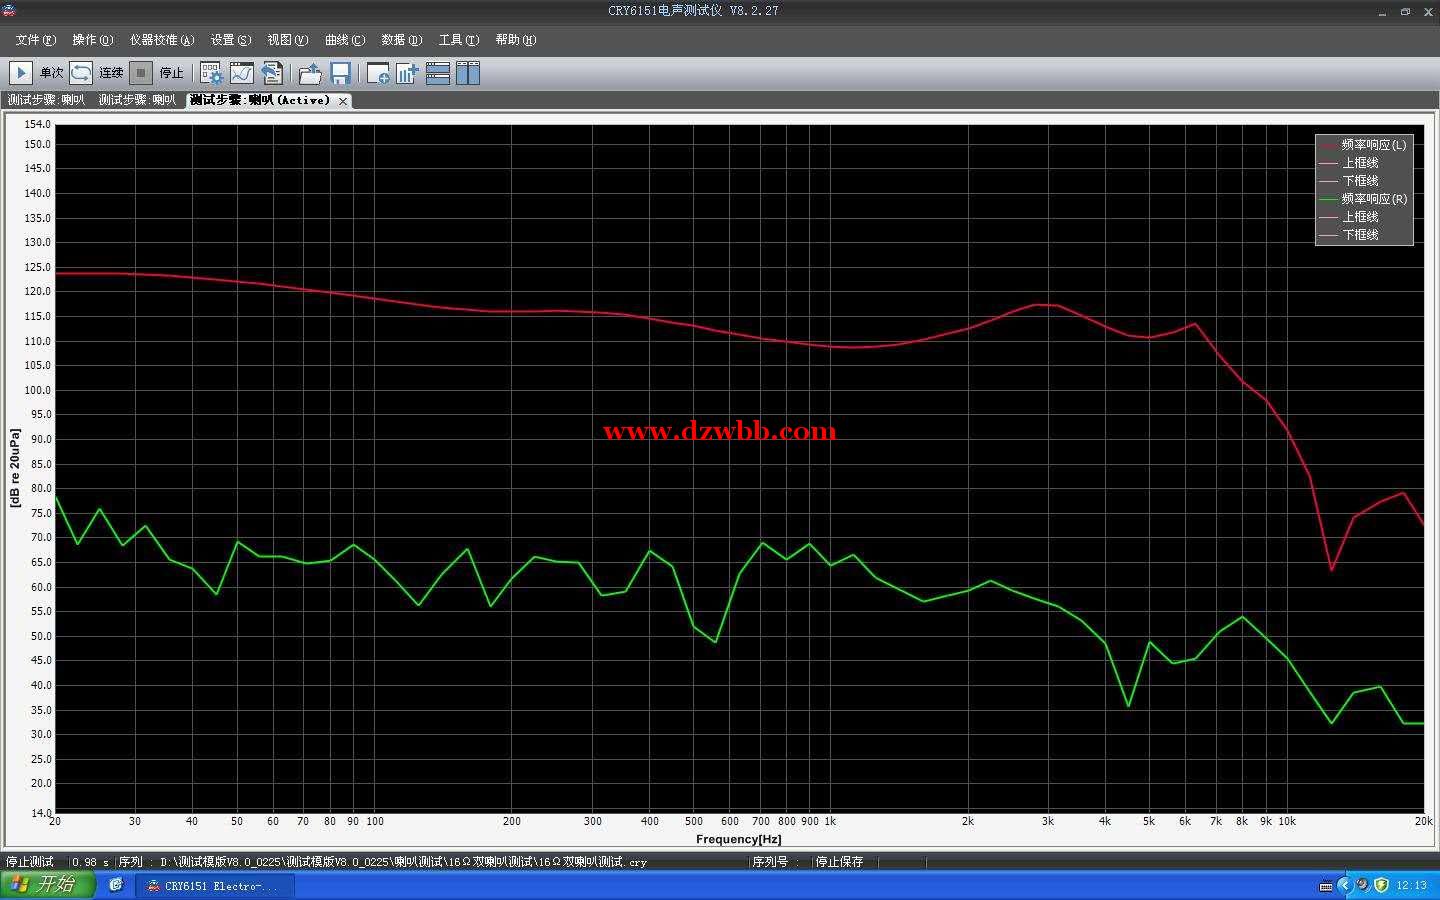Open the 文件(F) menu

coord(35,40)
